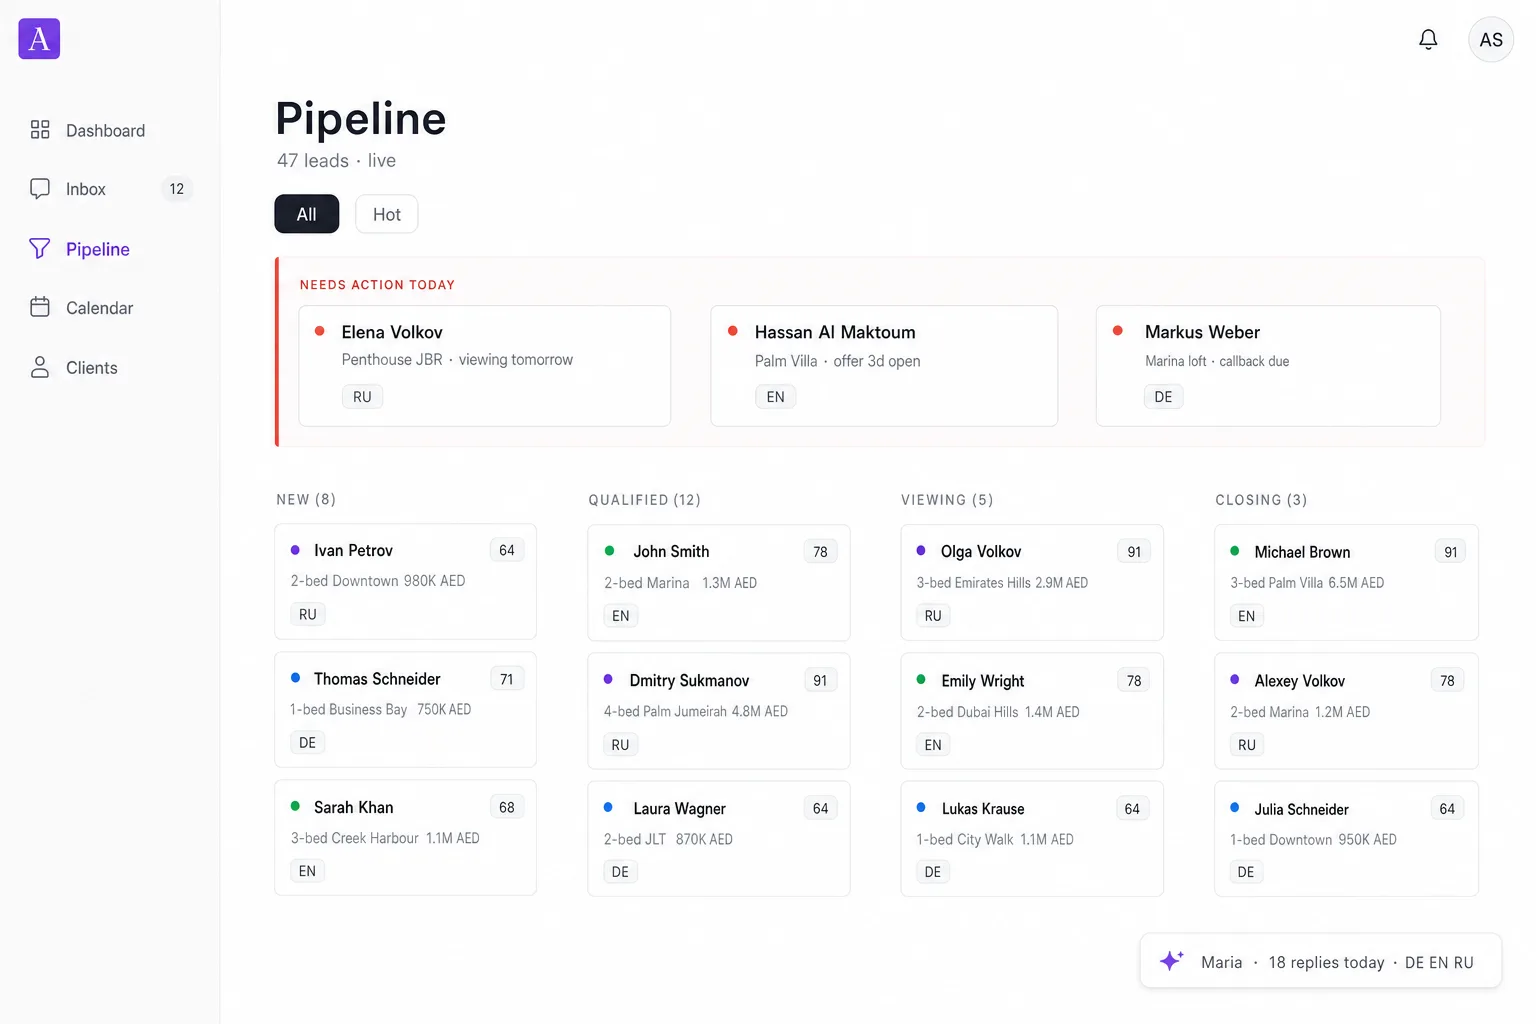1536x1024 pixels.
Task: Click the Calendar icon in sidebar
Action: coord(40,307)
